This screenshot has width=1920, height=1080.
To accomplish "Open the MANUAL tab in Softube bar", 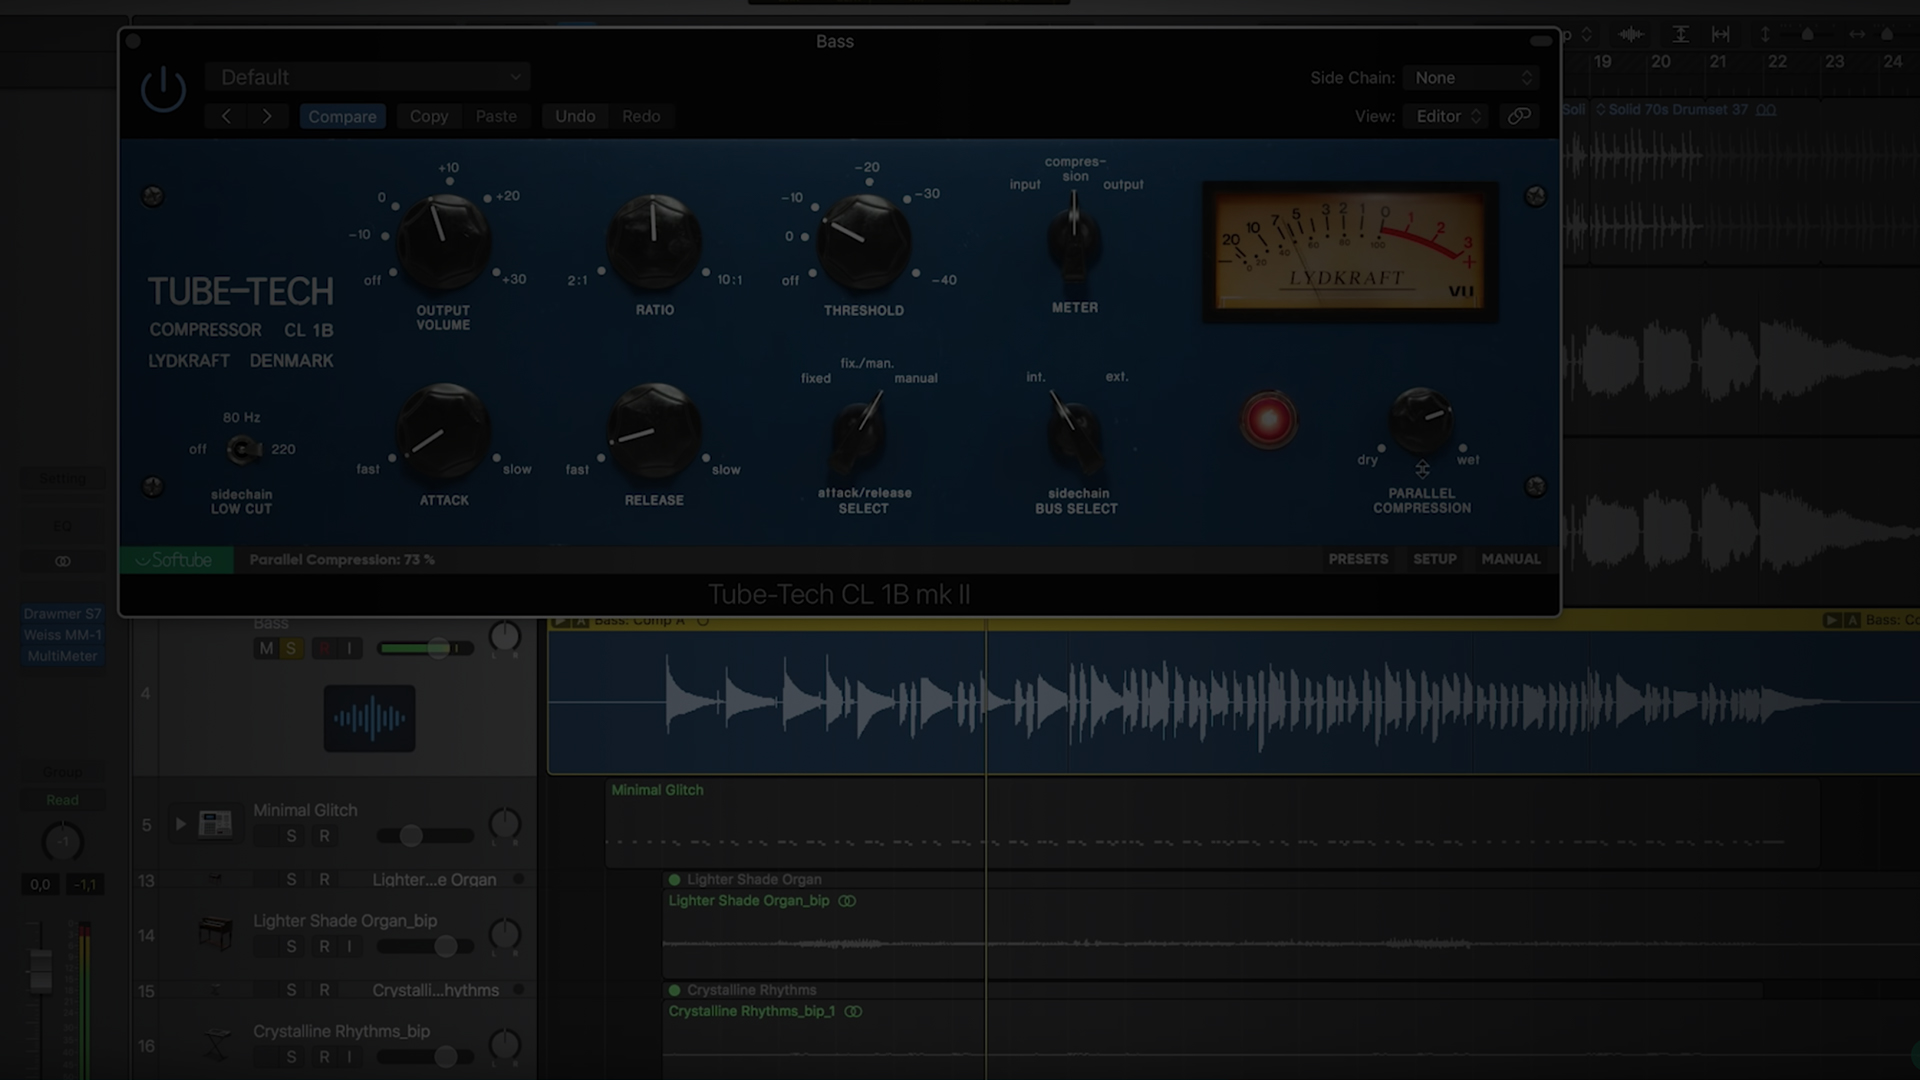I will [1510, 559].
